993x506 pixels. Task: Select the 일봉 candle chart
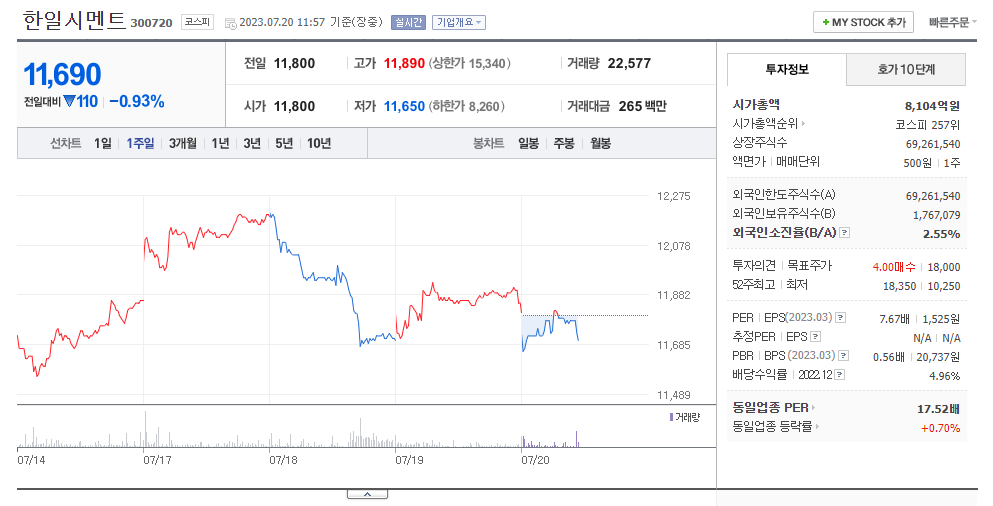coord(528,143)
